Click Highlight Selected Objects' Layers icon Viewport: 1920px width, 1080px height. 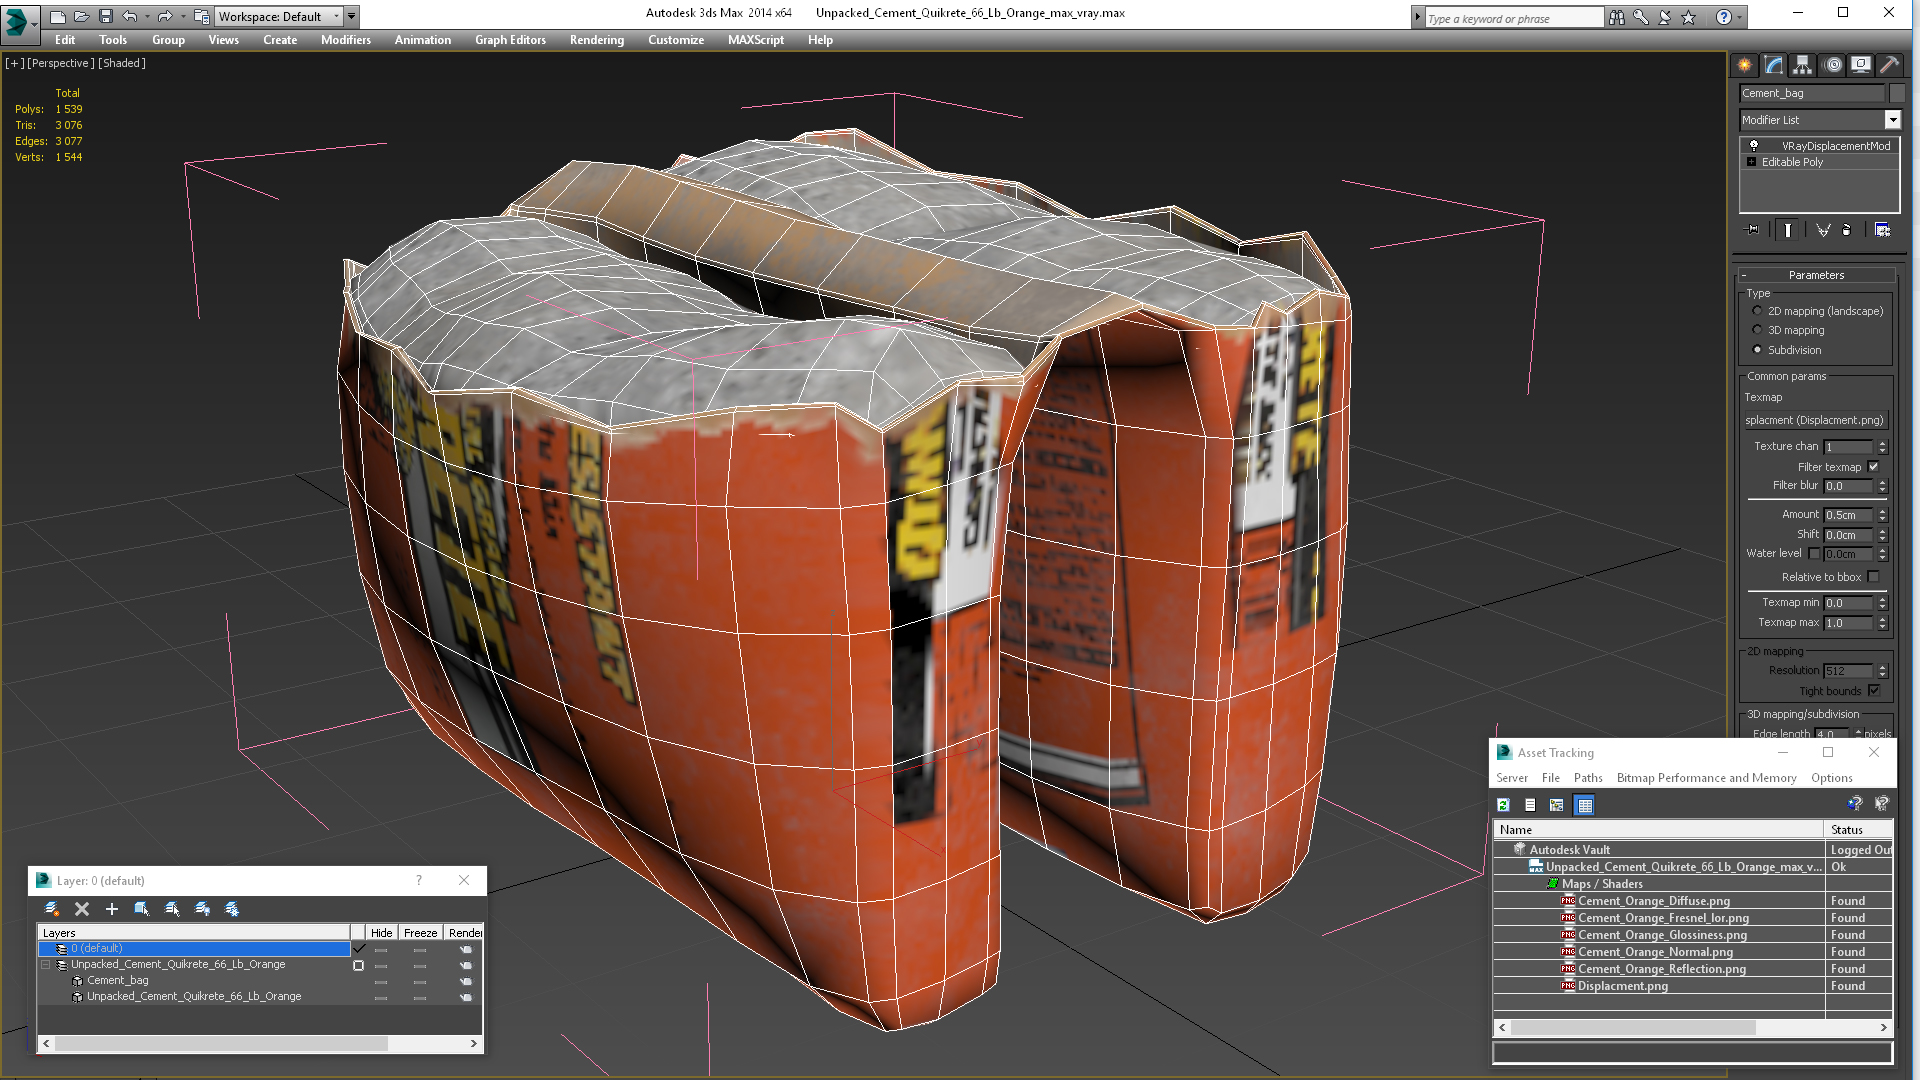coord(172,909)
